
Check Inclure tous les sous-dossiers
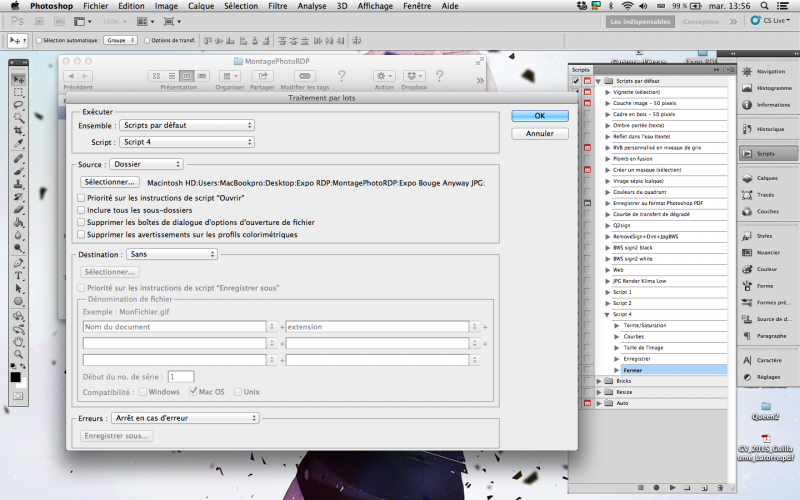point(81,210)
